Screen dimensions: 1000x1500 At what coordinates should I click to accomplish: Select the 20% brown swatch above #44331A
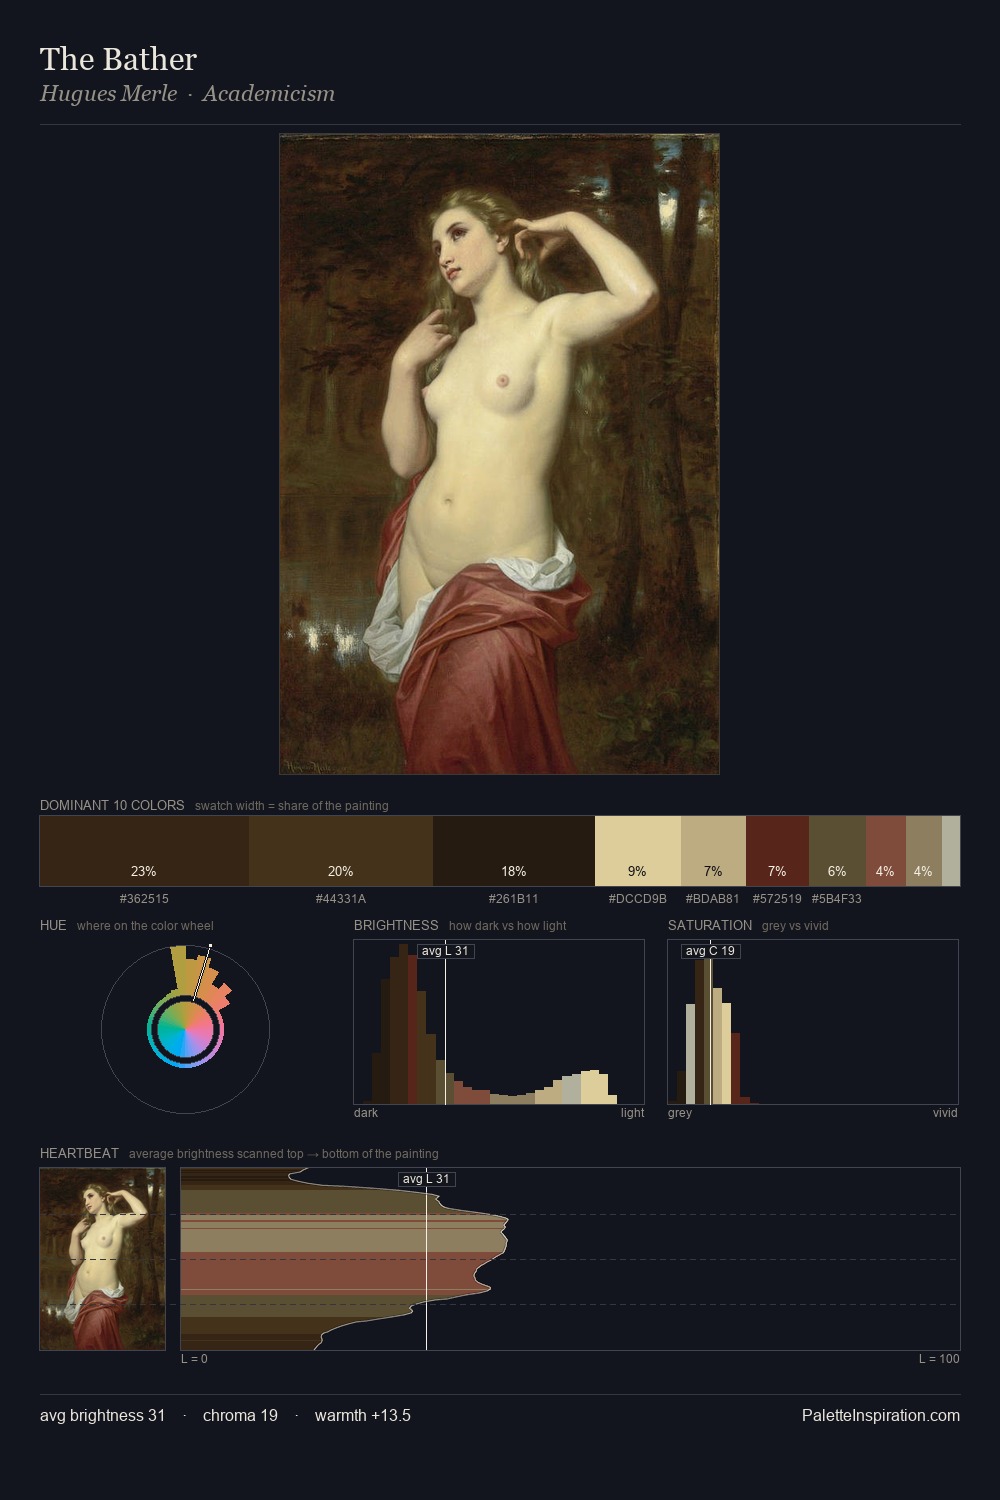tap(341, 851)
